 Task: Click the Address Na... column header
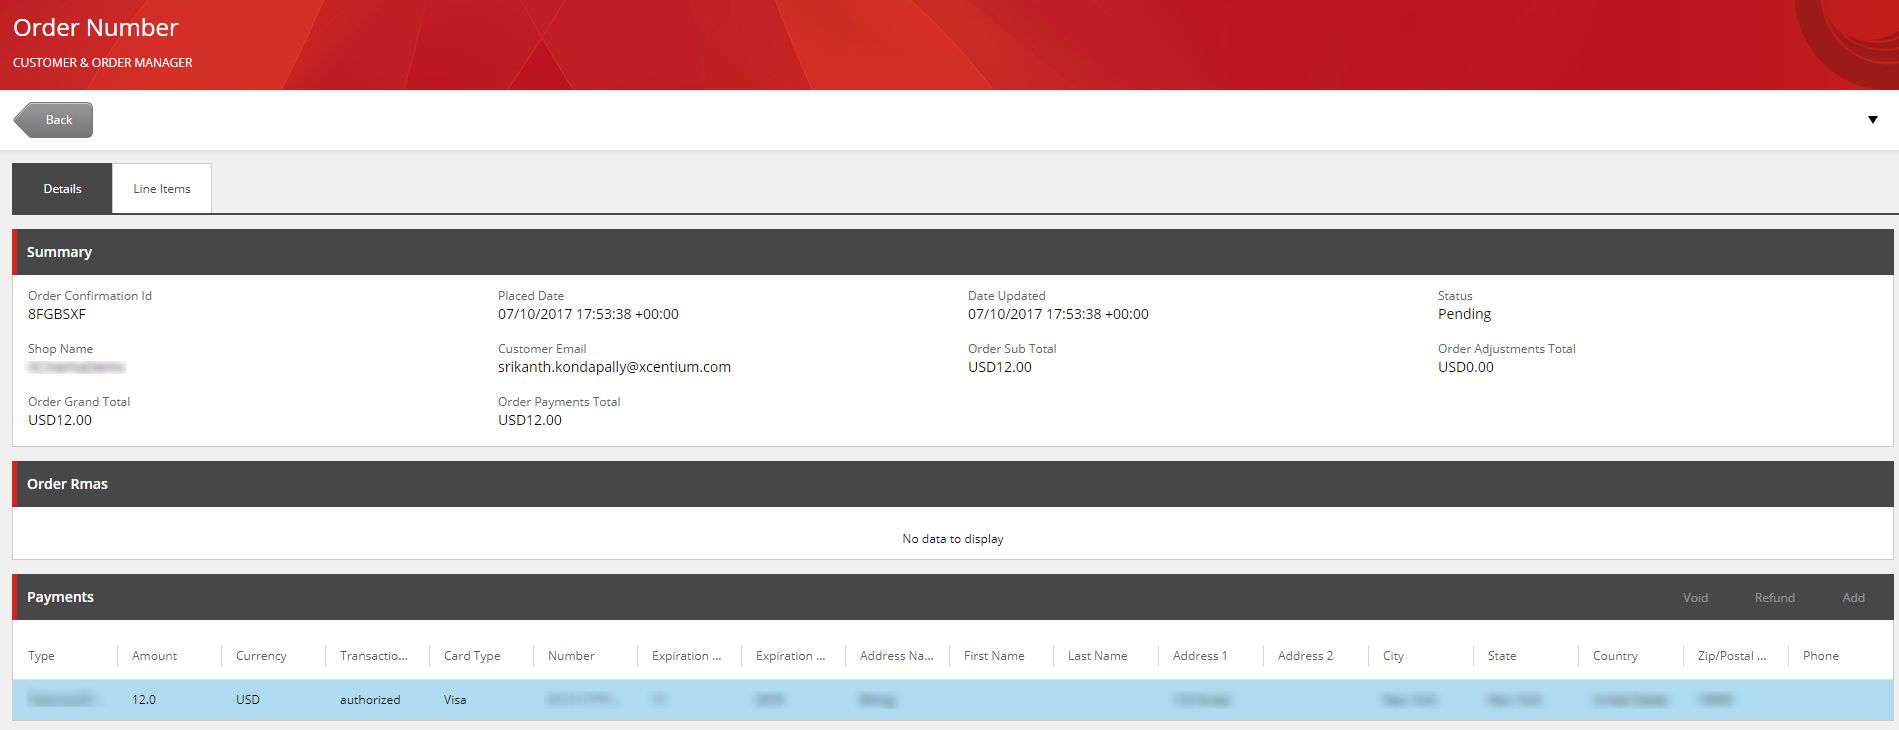(896, 656)
